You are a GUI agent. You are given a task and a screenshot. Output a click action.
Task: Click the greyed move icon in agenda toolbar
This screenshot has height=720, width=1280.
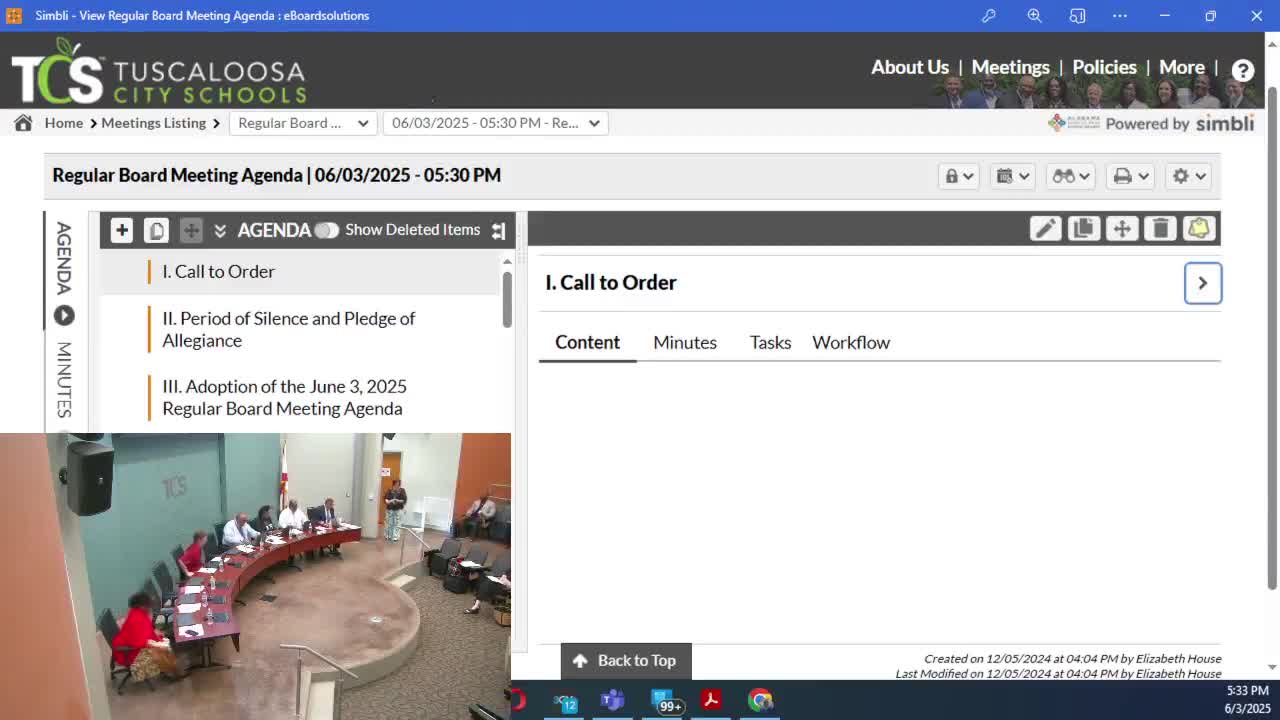point(191,230)
